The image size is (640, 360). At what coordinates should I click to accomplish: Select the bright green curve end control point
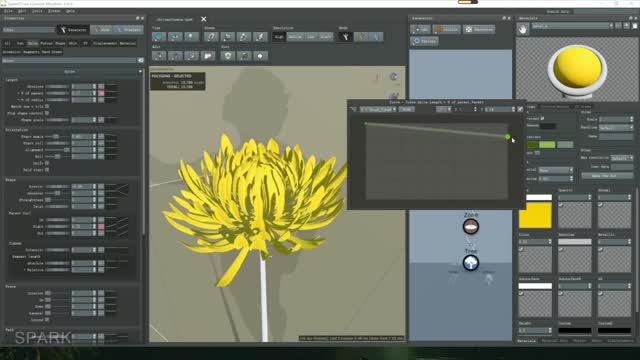click(507, 137)
